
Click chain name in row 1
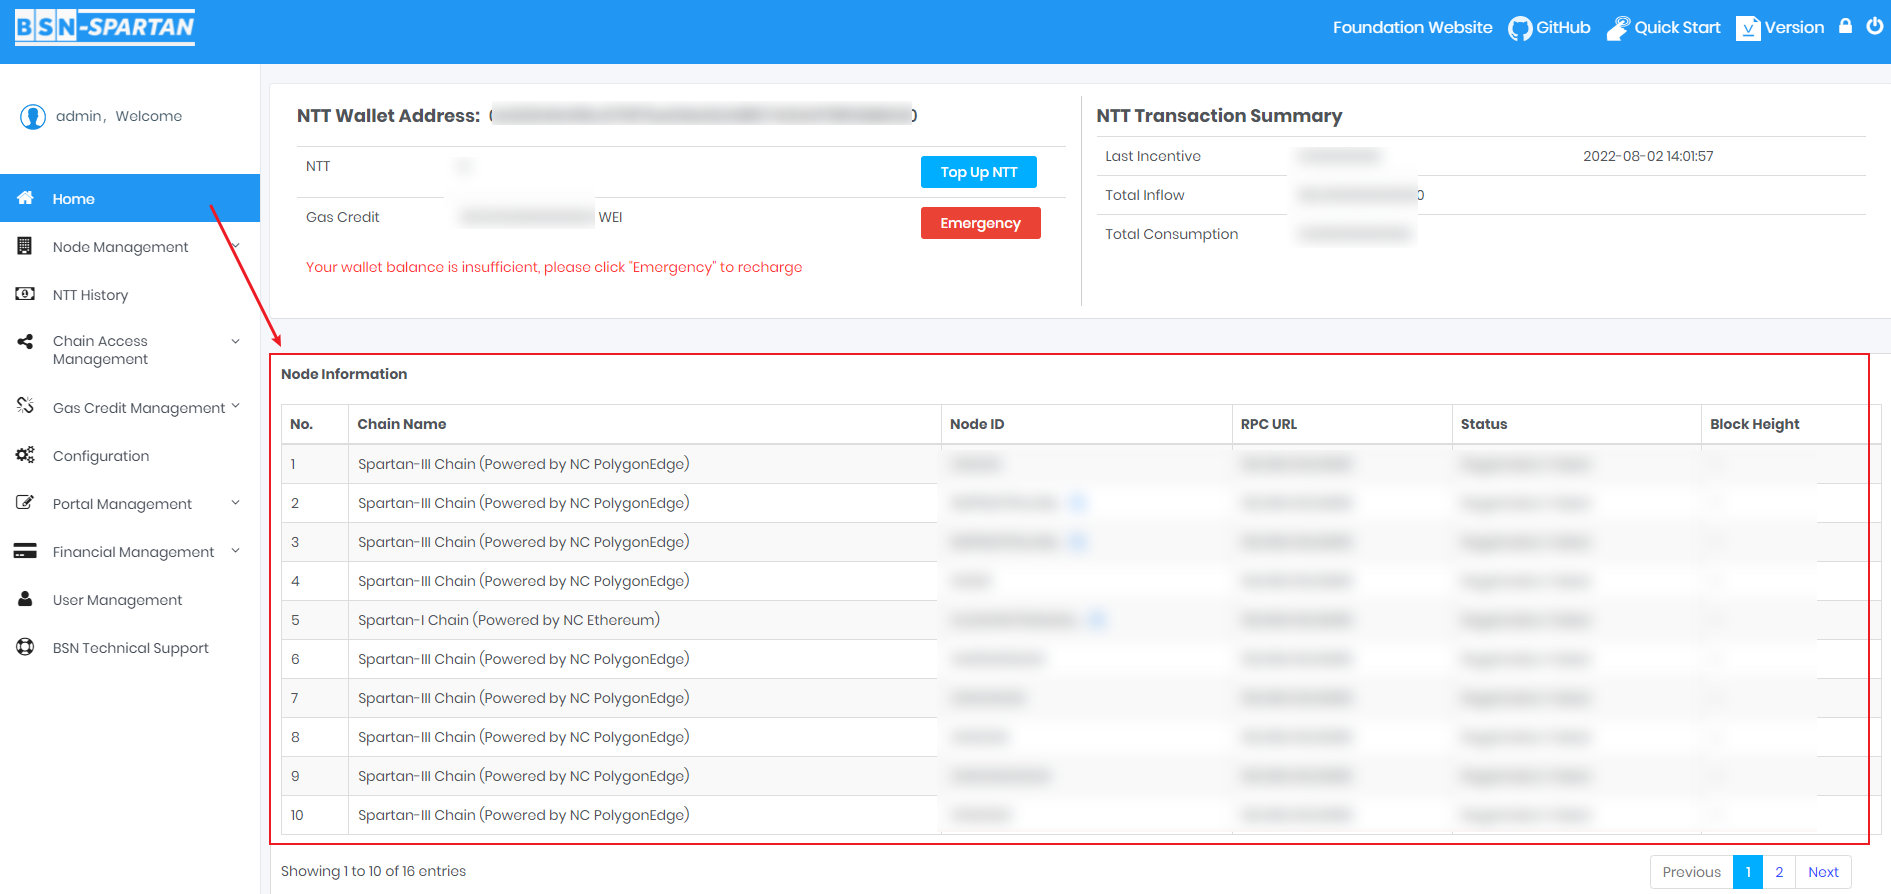[x=524, y=464]
